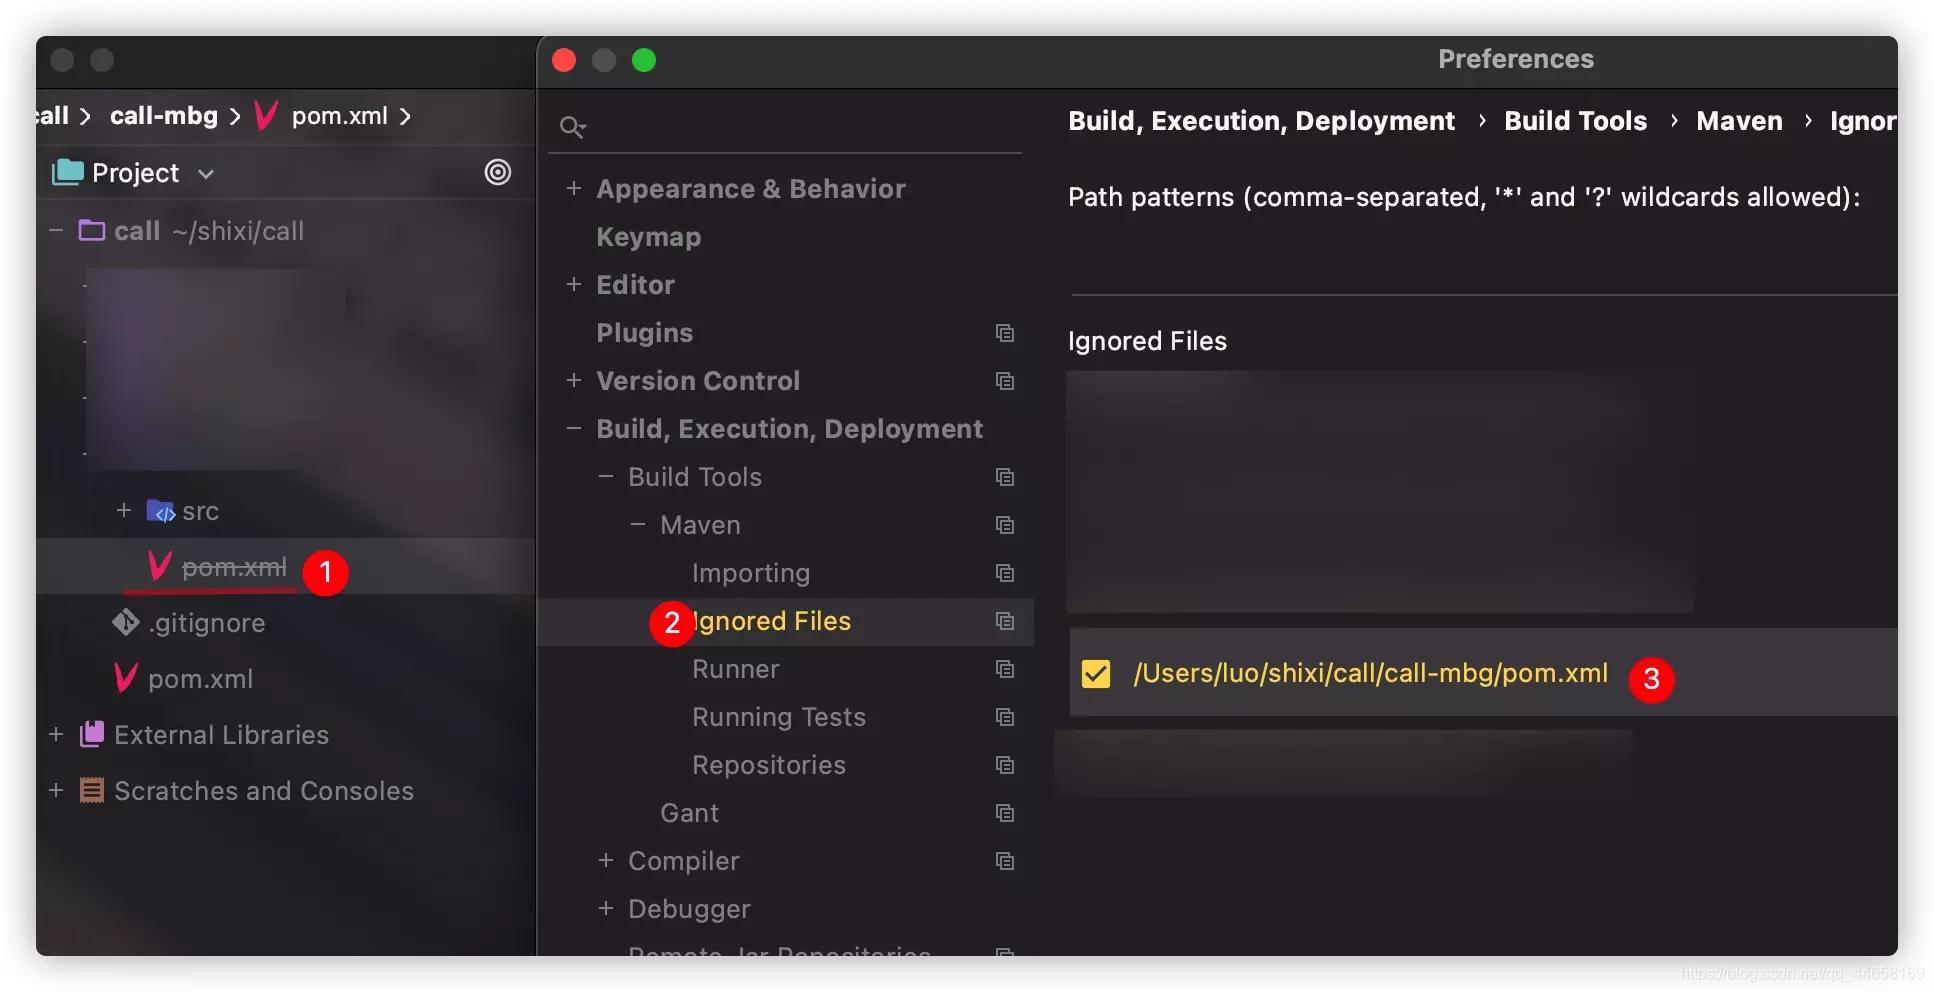Expand the Compiler settings node
This screenshot has height=992, width=1934.
coord(606,860)
